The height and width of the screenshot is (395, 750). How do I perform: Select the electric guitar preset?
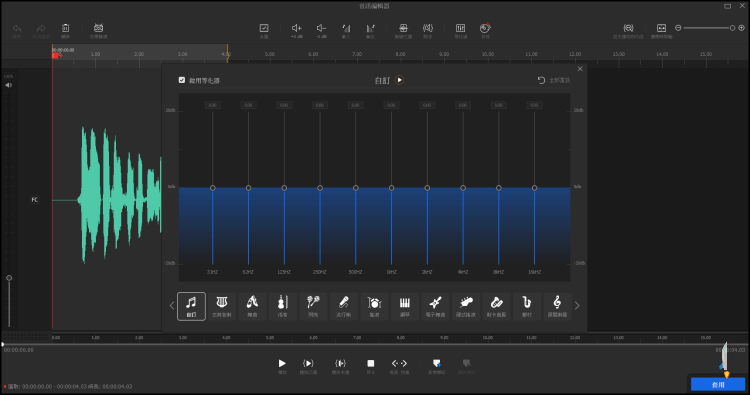point(435,306)
